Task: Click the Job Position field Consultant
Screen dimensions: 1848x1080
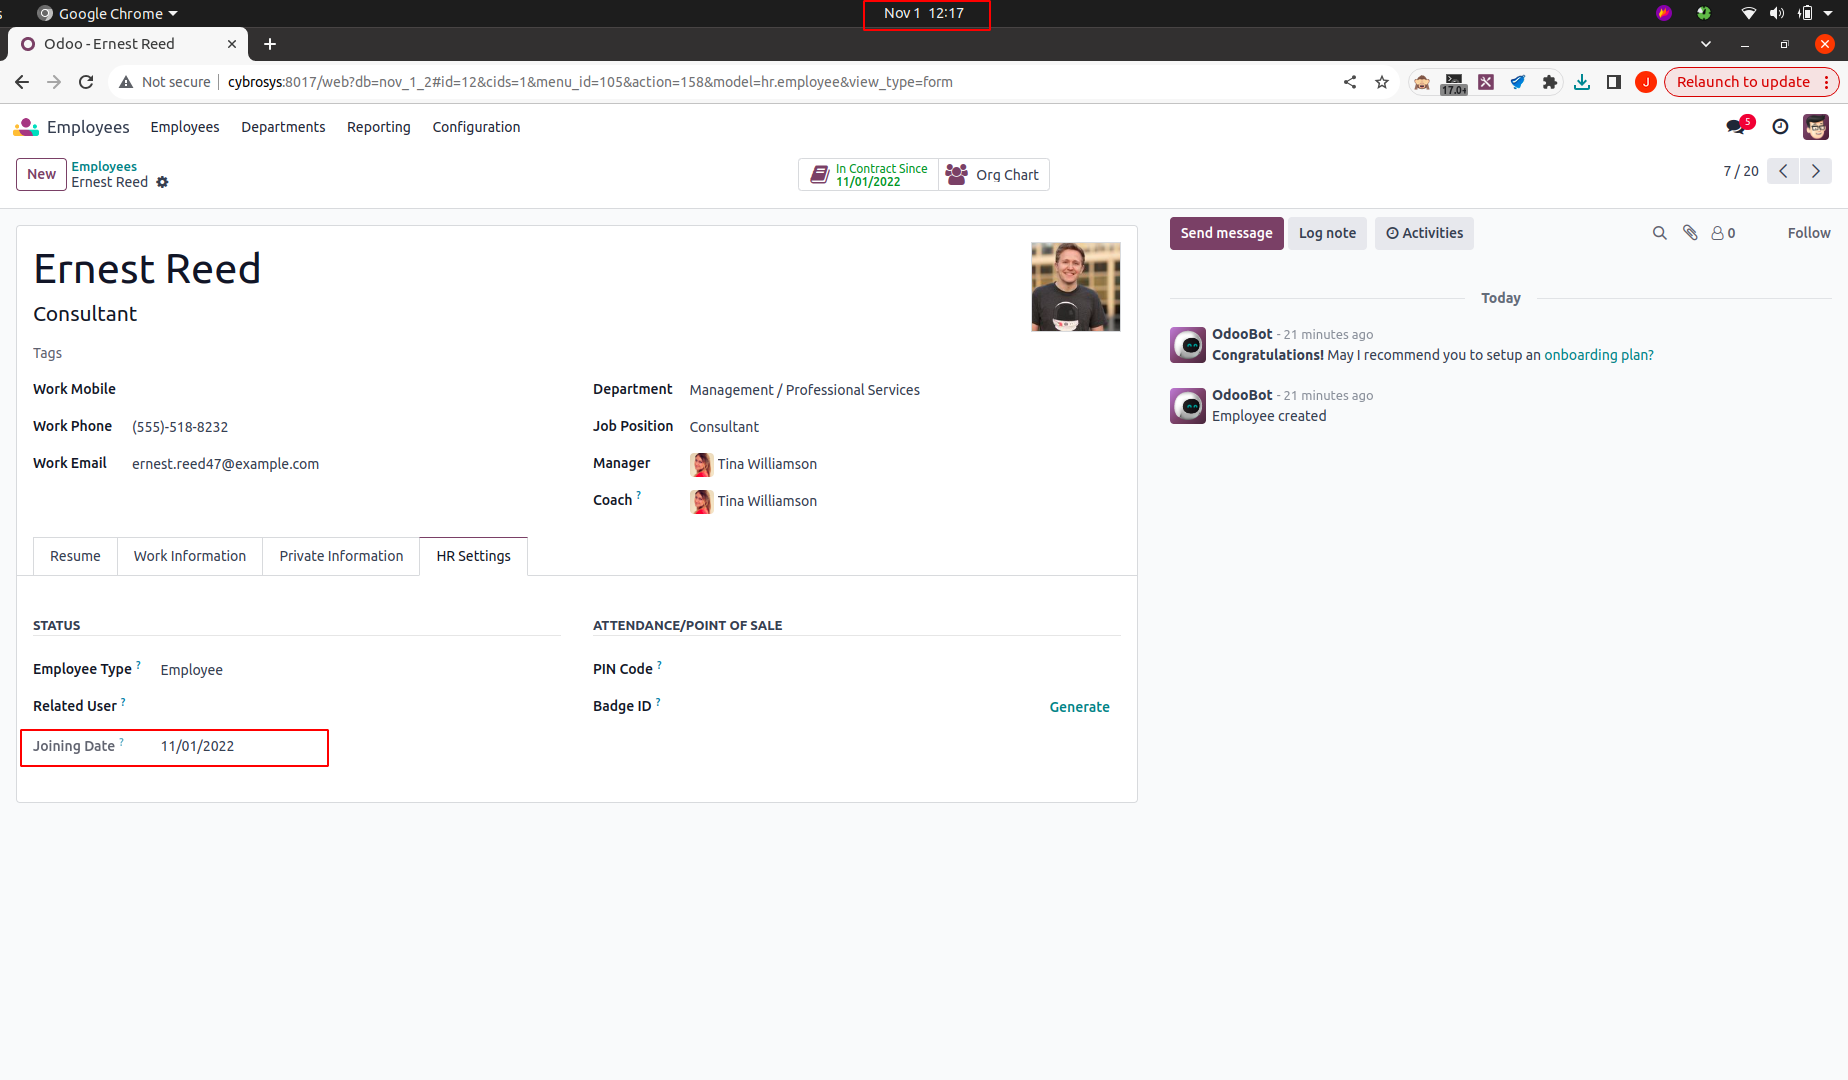Action: tap(724, 427)
